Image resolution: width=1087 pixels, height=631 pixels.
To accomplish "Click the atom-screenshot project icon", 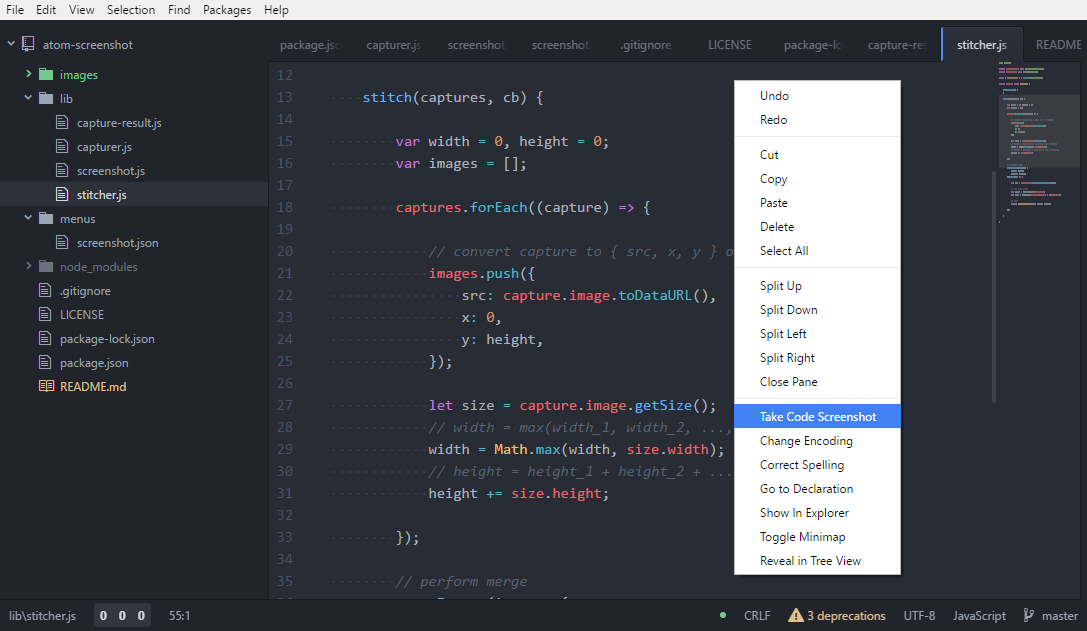I will point(29,44).
